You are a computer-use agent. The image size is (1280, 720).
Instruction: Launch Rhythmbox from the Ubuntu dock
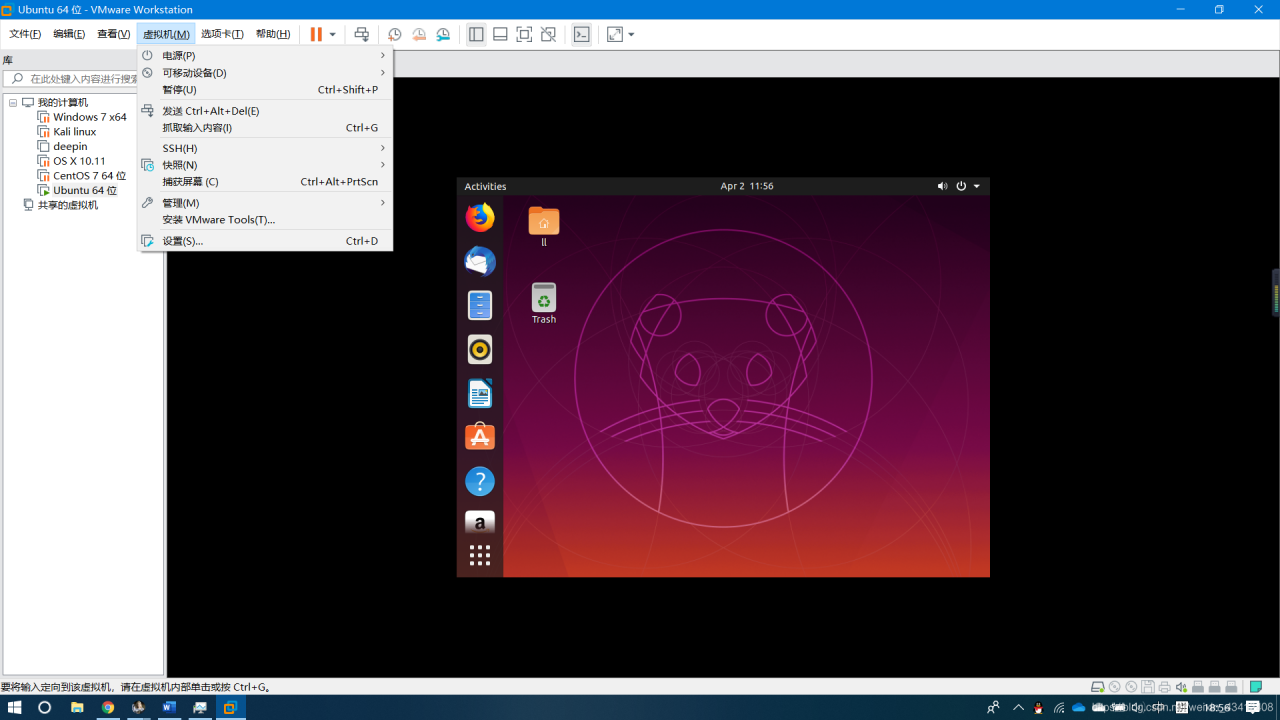point(480,349)
